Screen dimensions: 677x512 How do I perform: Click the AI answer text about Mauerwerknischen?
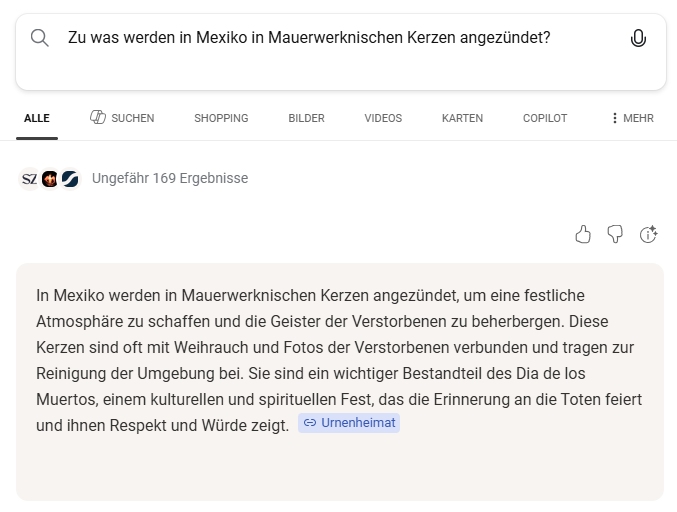(x=339, y=360)
